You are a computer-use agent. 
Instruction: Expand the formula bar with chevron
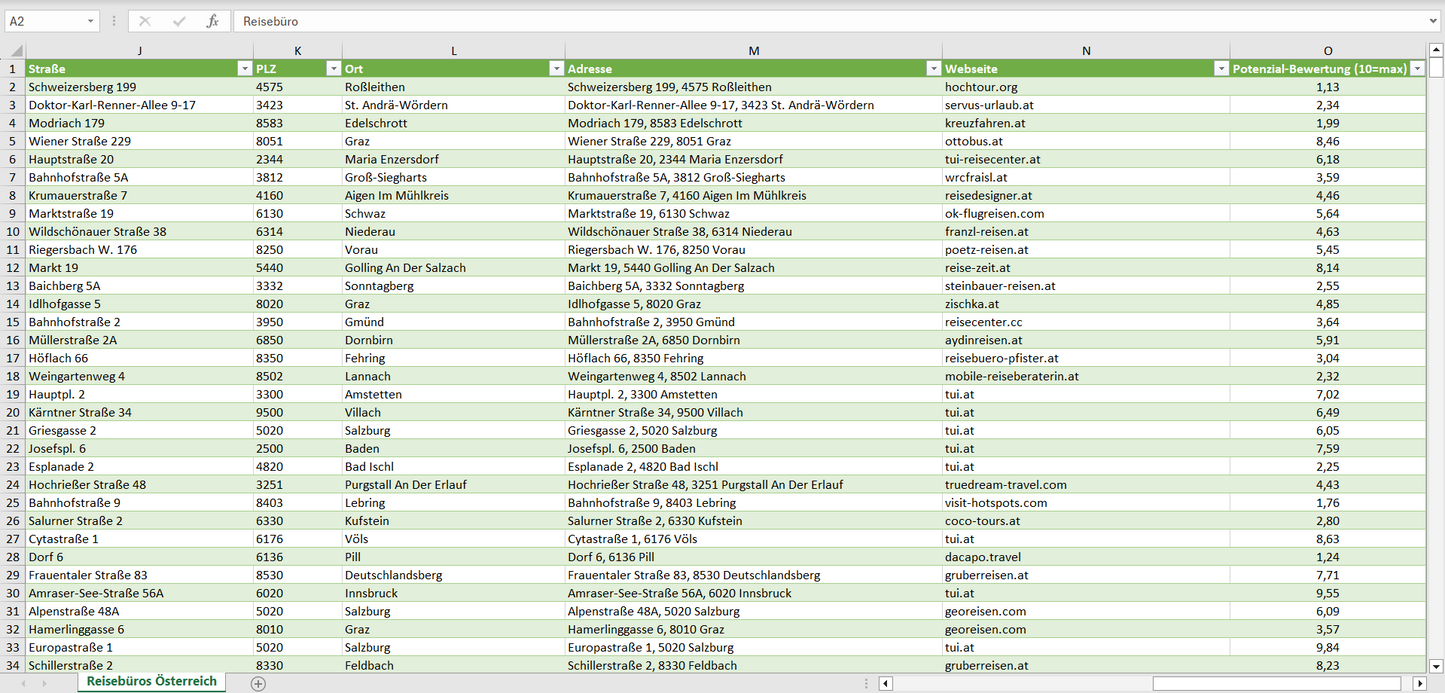coord(1434,21)
